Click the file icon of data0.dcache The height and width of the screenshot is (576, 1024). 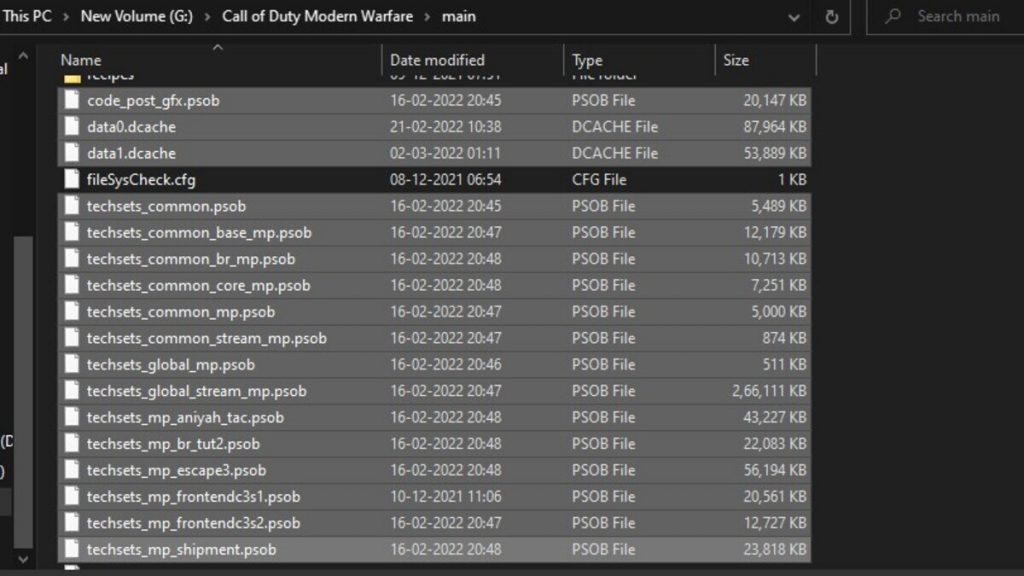click(x=72, y=127)
